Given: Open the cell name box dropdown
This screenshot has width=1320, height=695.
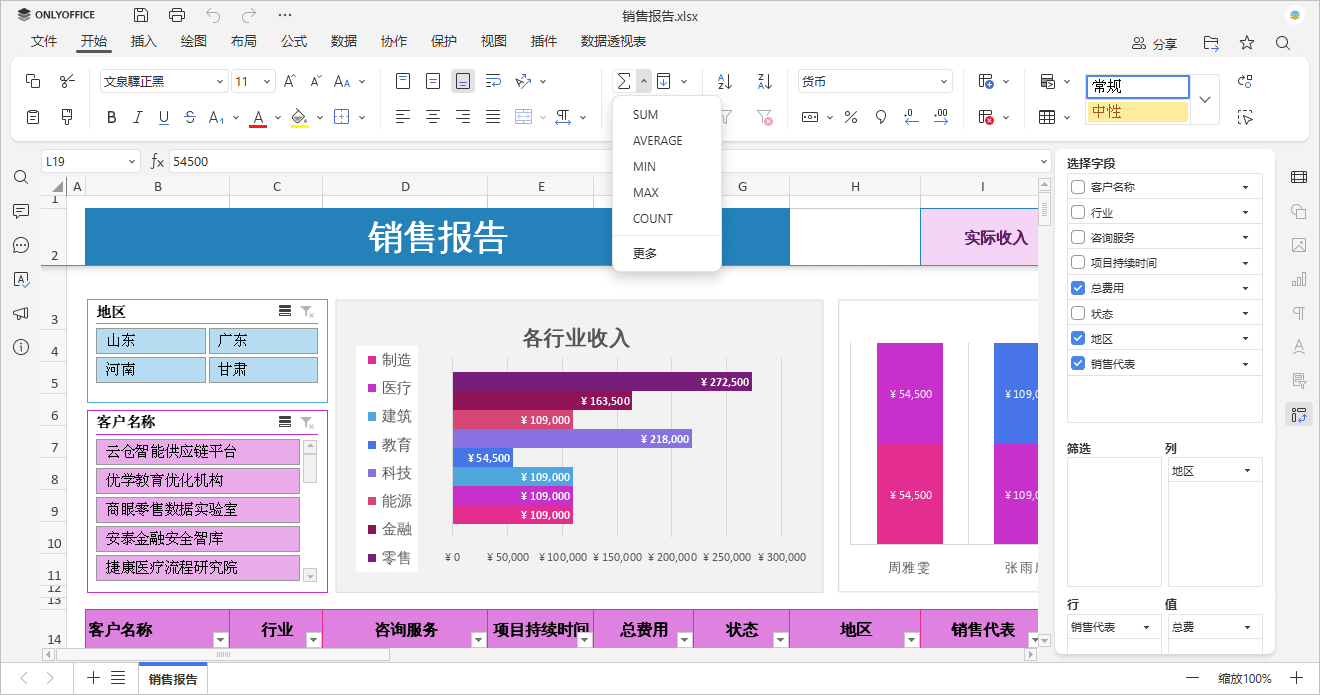Looking at the screenshot, I should click(x=132, y=162).
